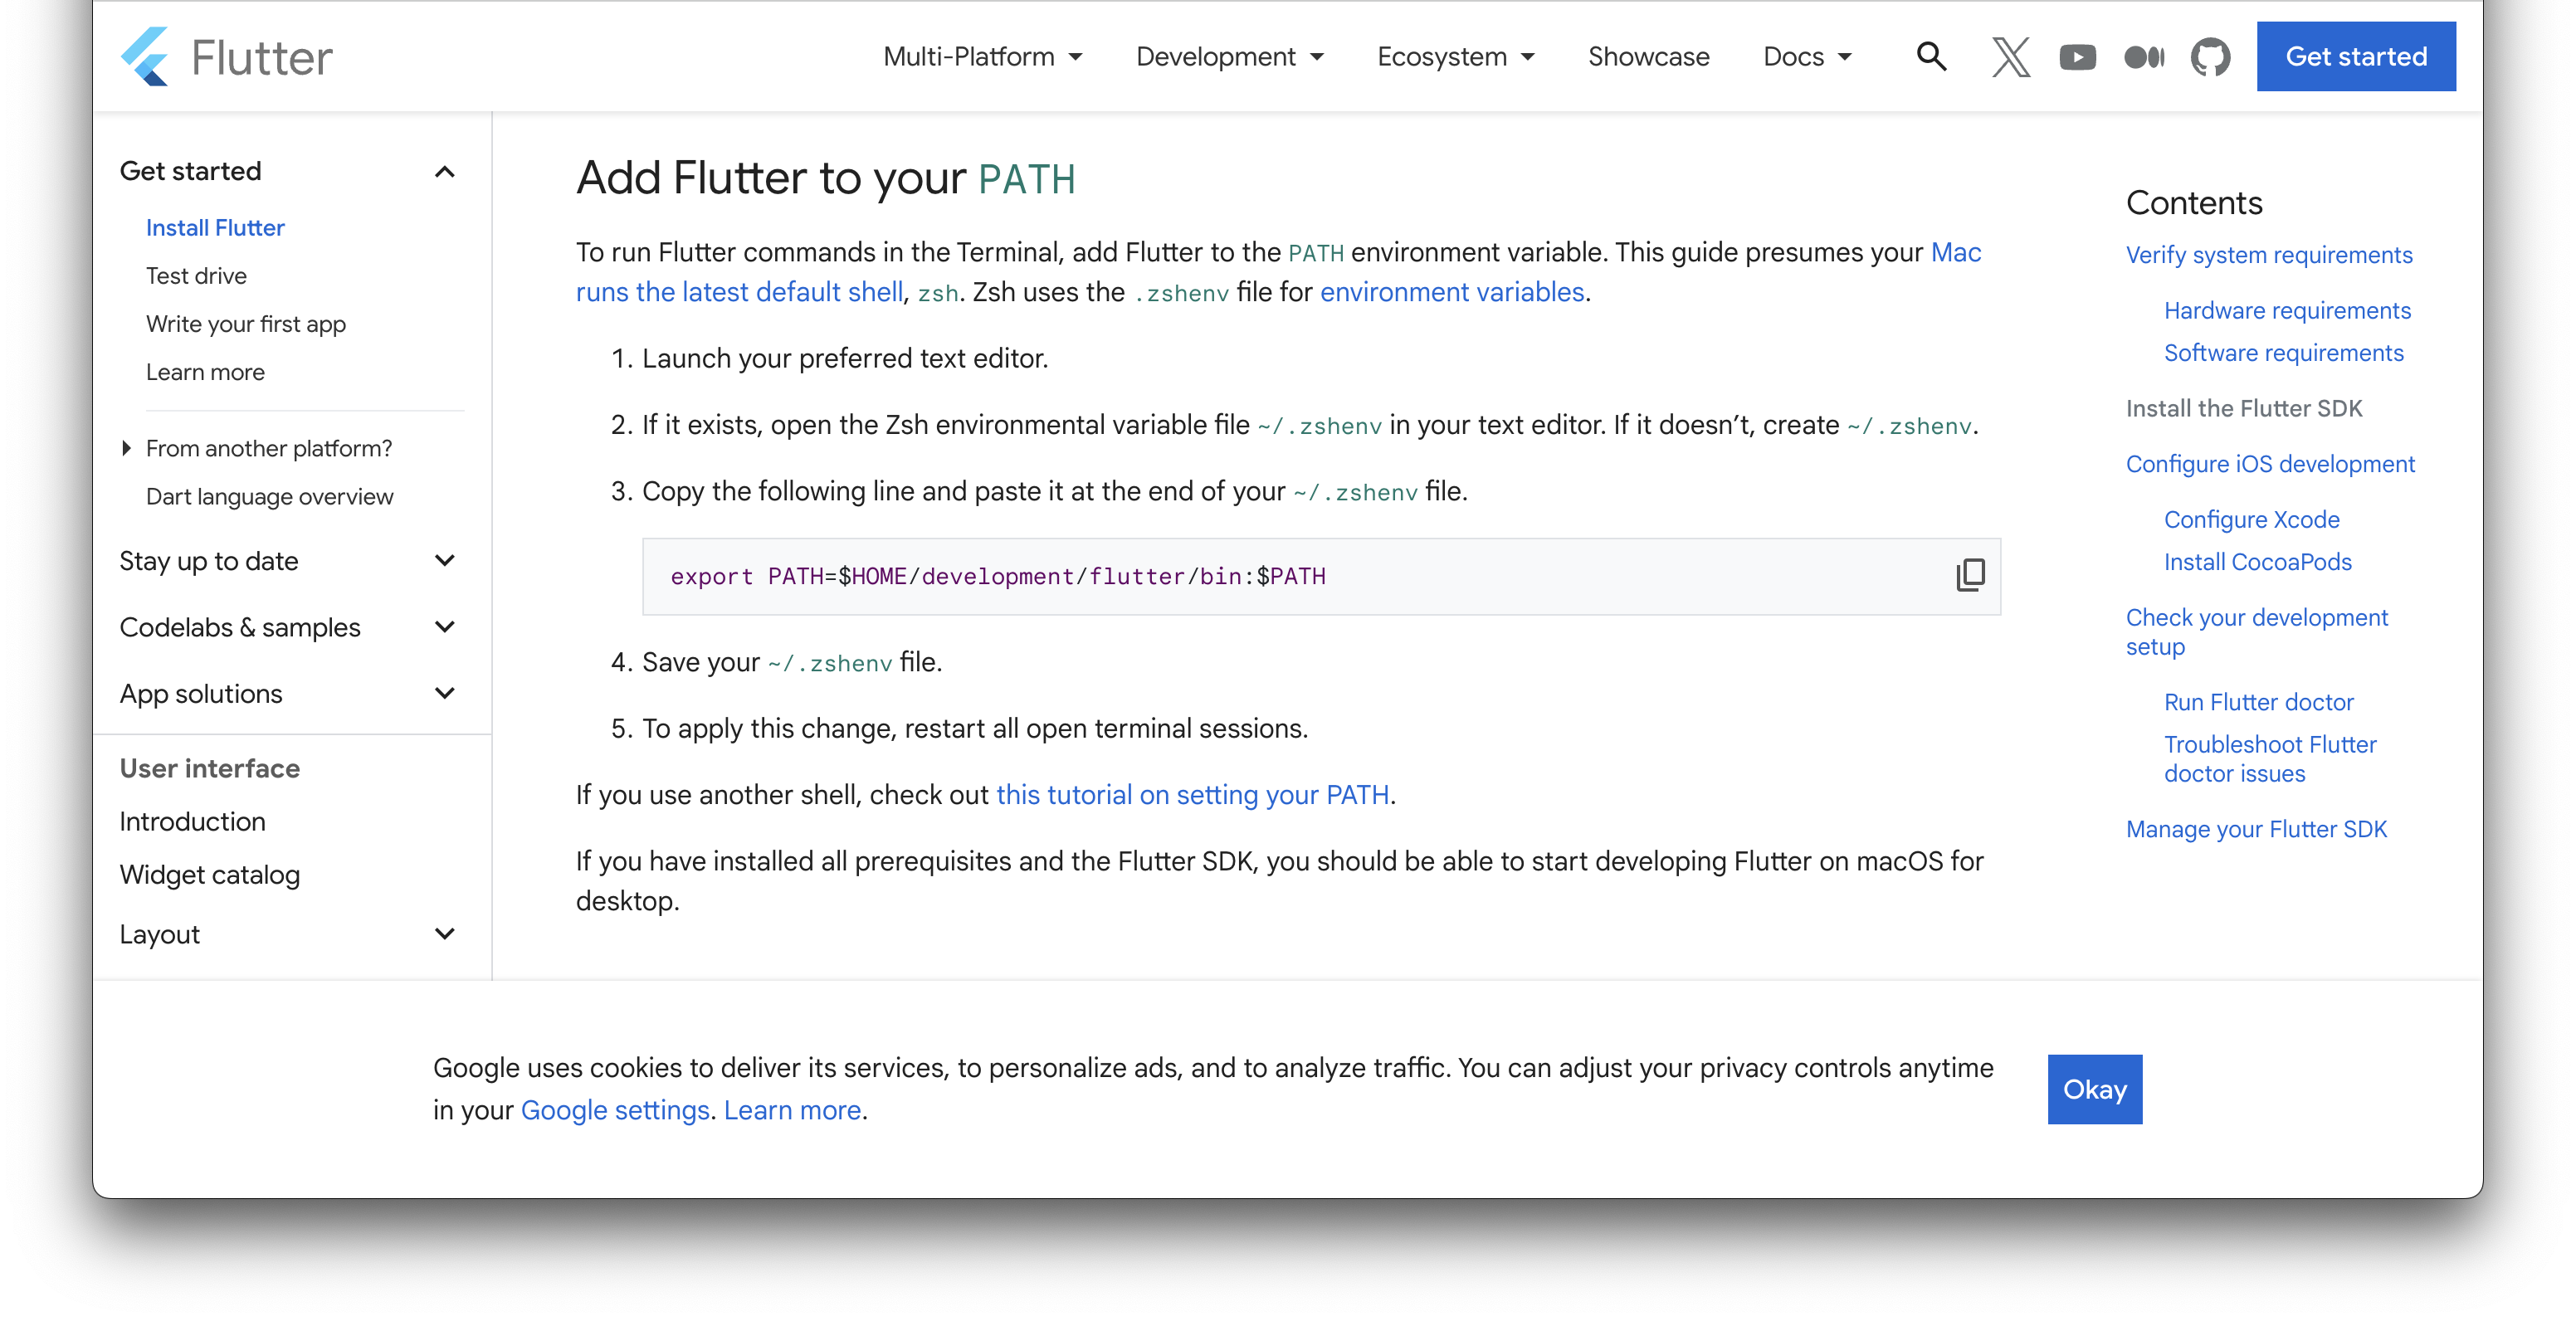This screenshot has height=1321, width=2576.
Task: Open the GitHub icon in header
Action: [x=2210, y=57]
